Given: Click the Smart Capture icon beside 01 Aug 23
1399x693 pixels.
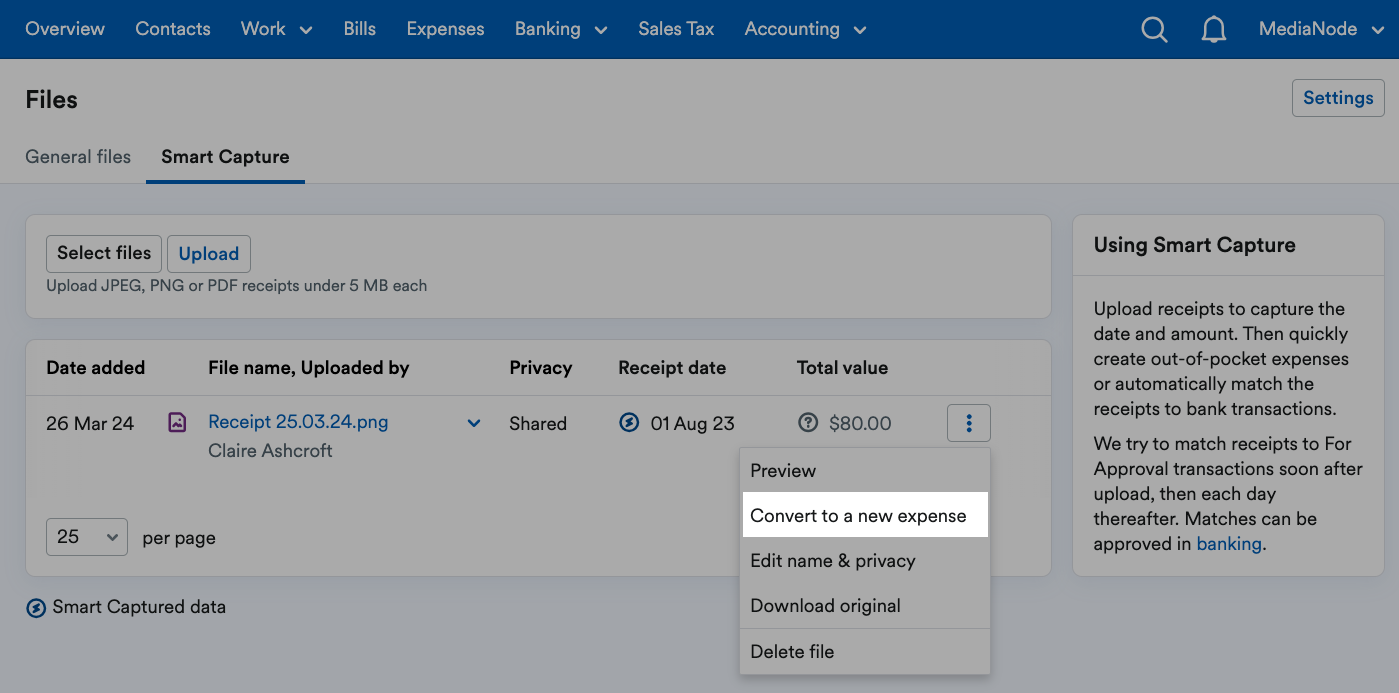Looking at the screenshot, I should click(629, 423).
